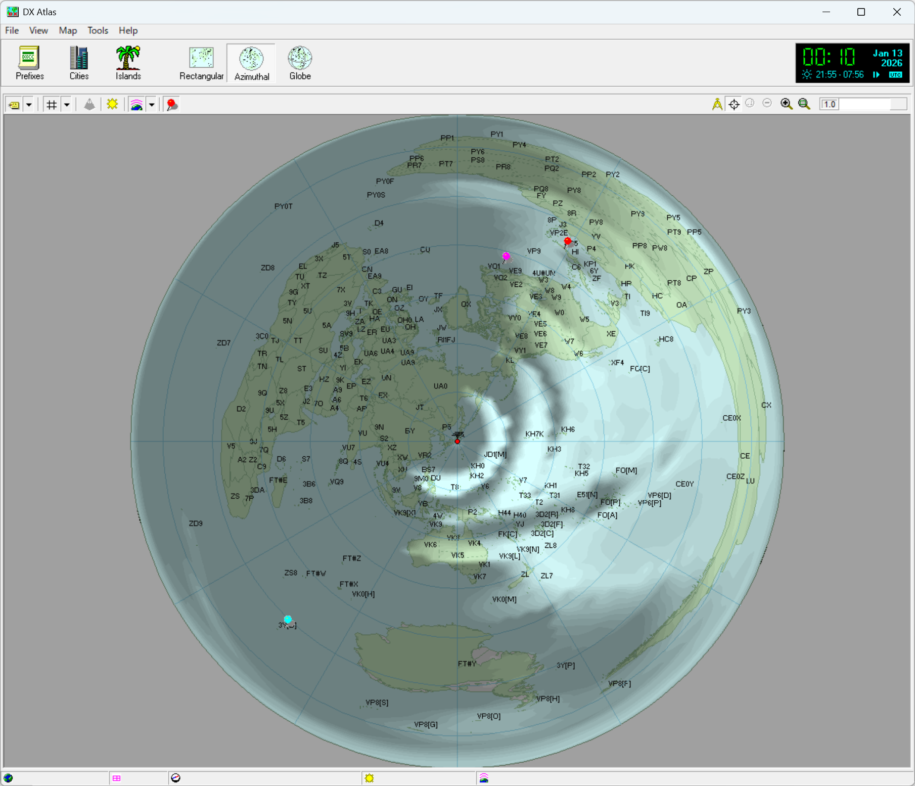
Task: Expand the ionosphere map dropdown arrow
Action: coord(151,104)
